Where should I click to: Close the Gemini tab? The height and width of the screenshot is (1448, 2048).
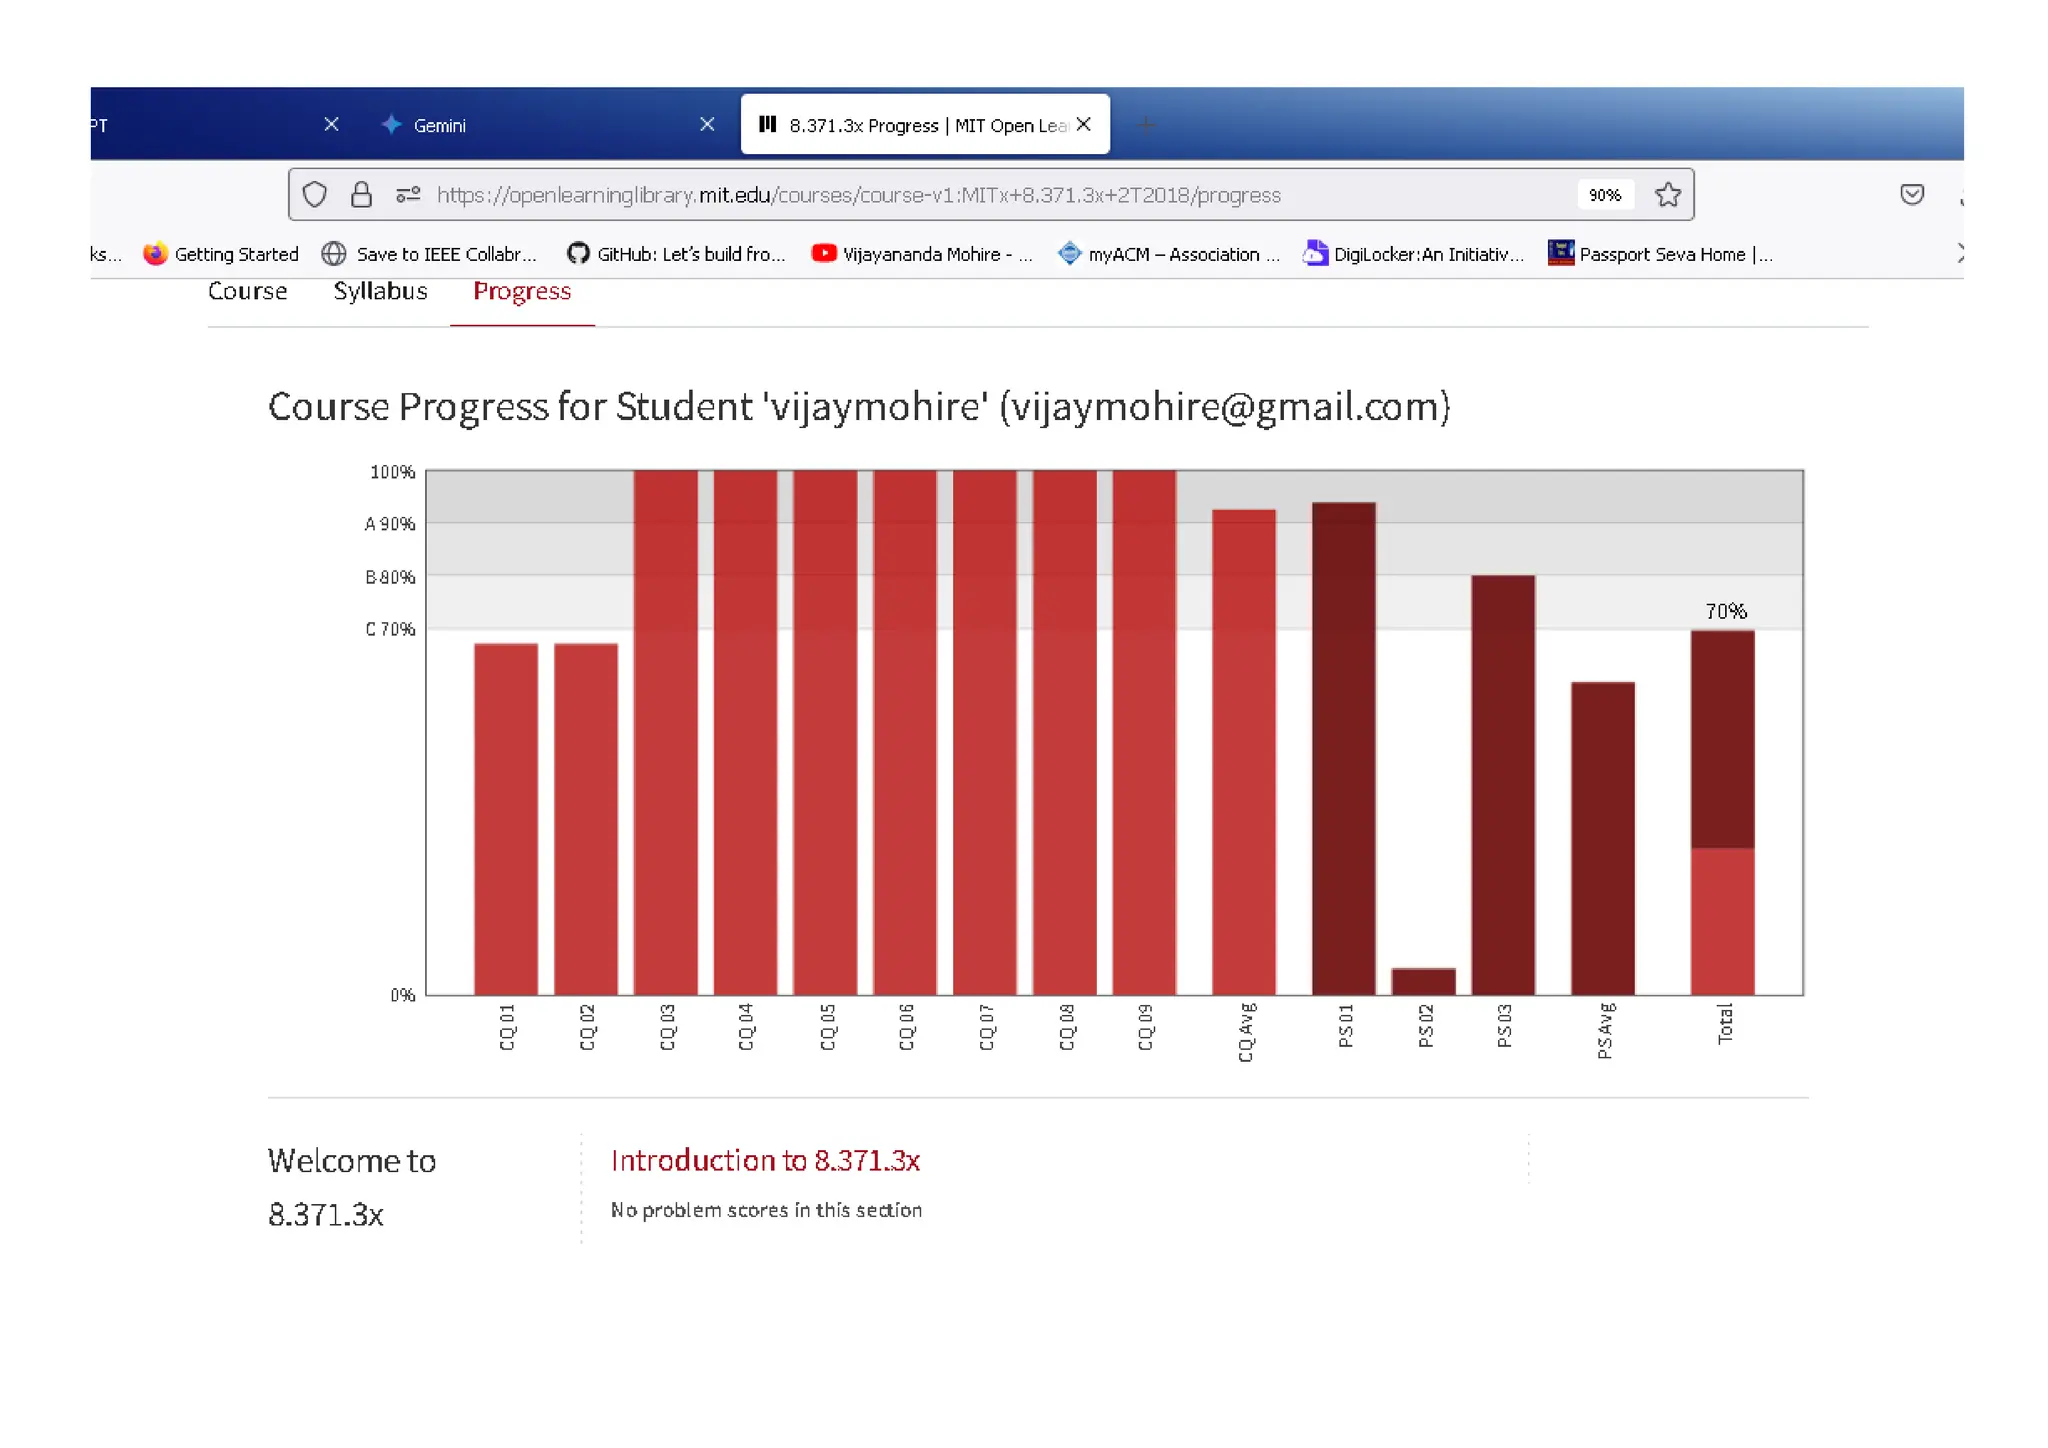point(707,125)
